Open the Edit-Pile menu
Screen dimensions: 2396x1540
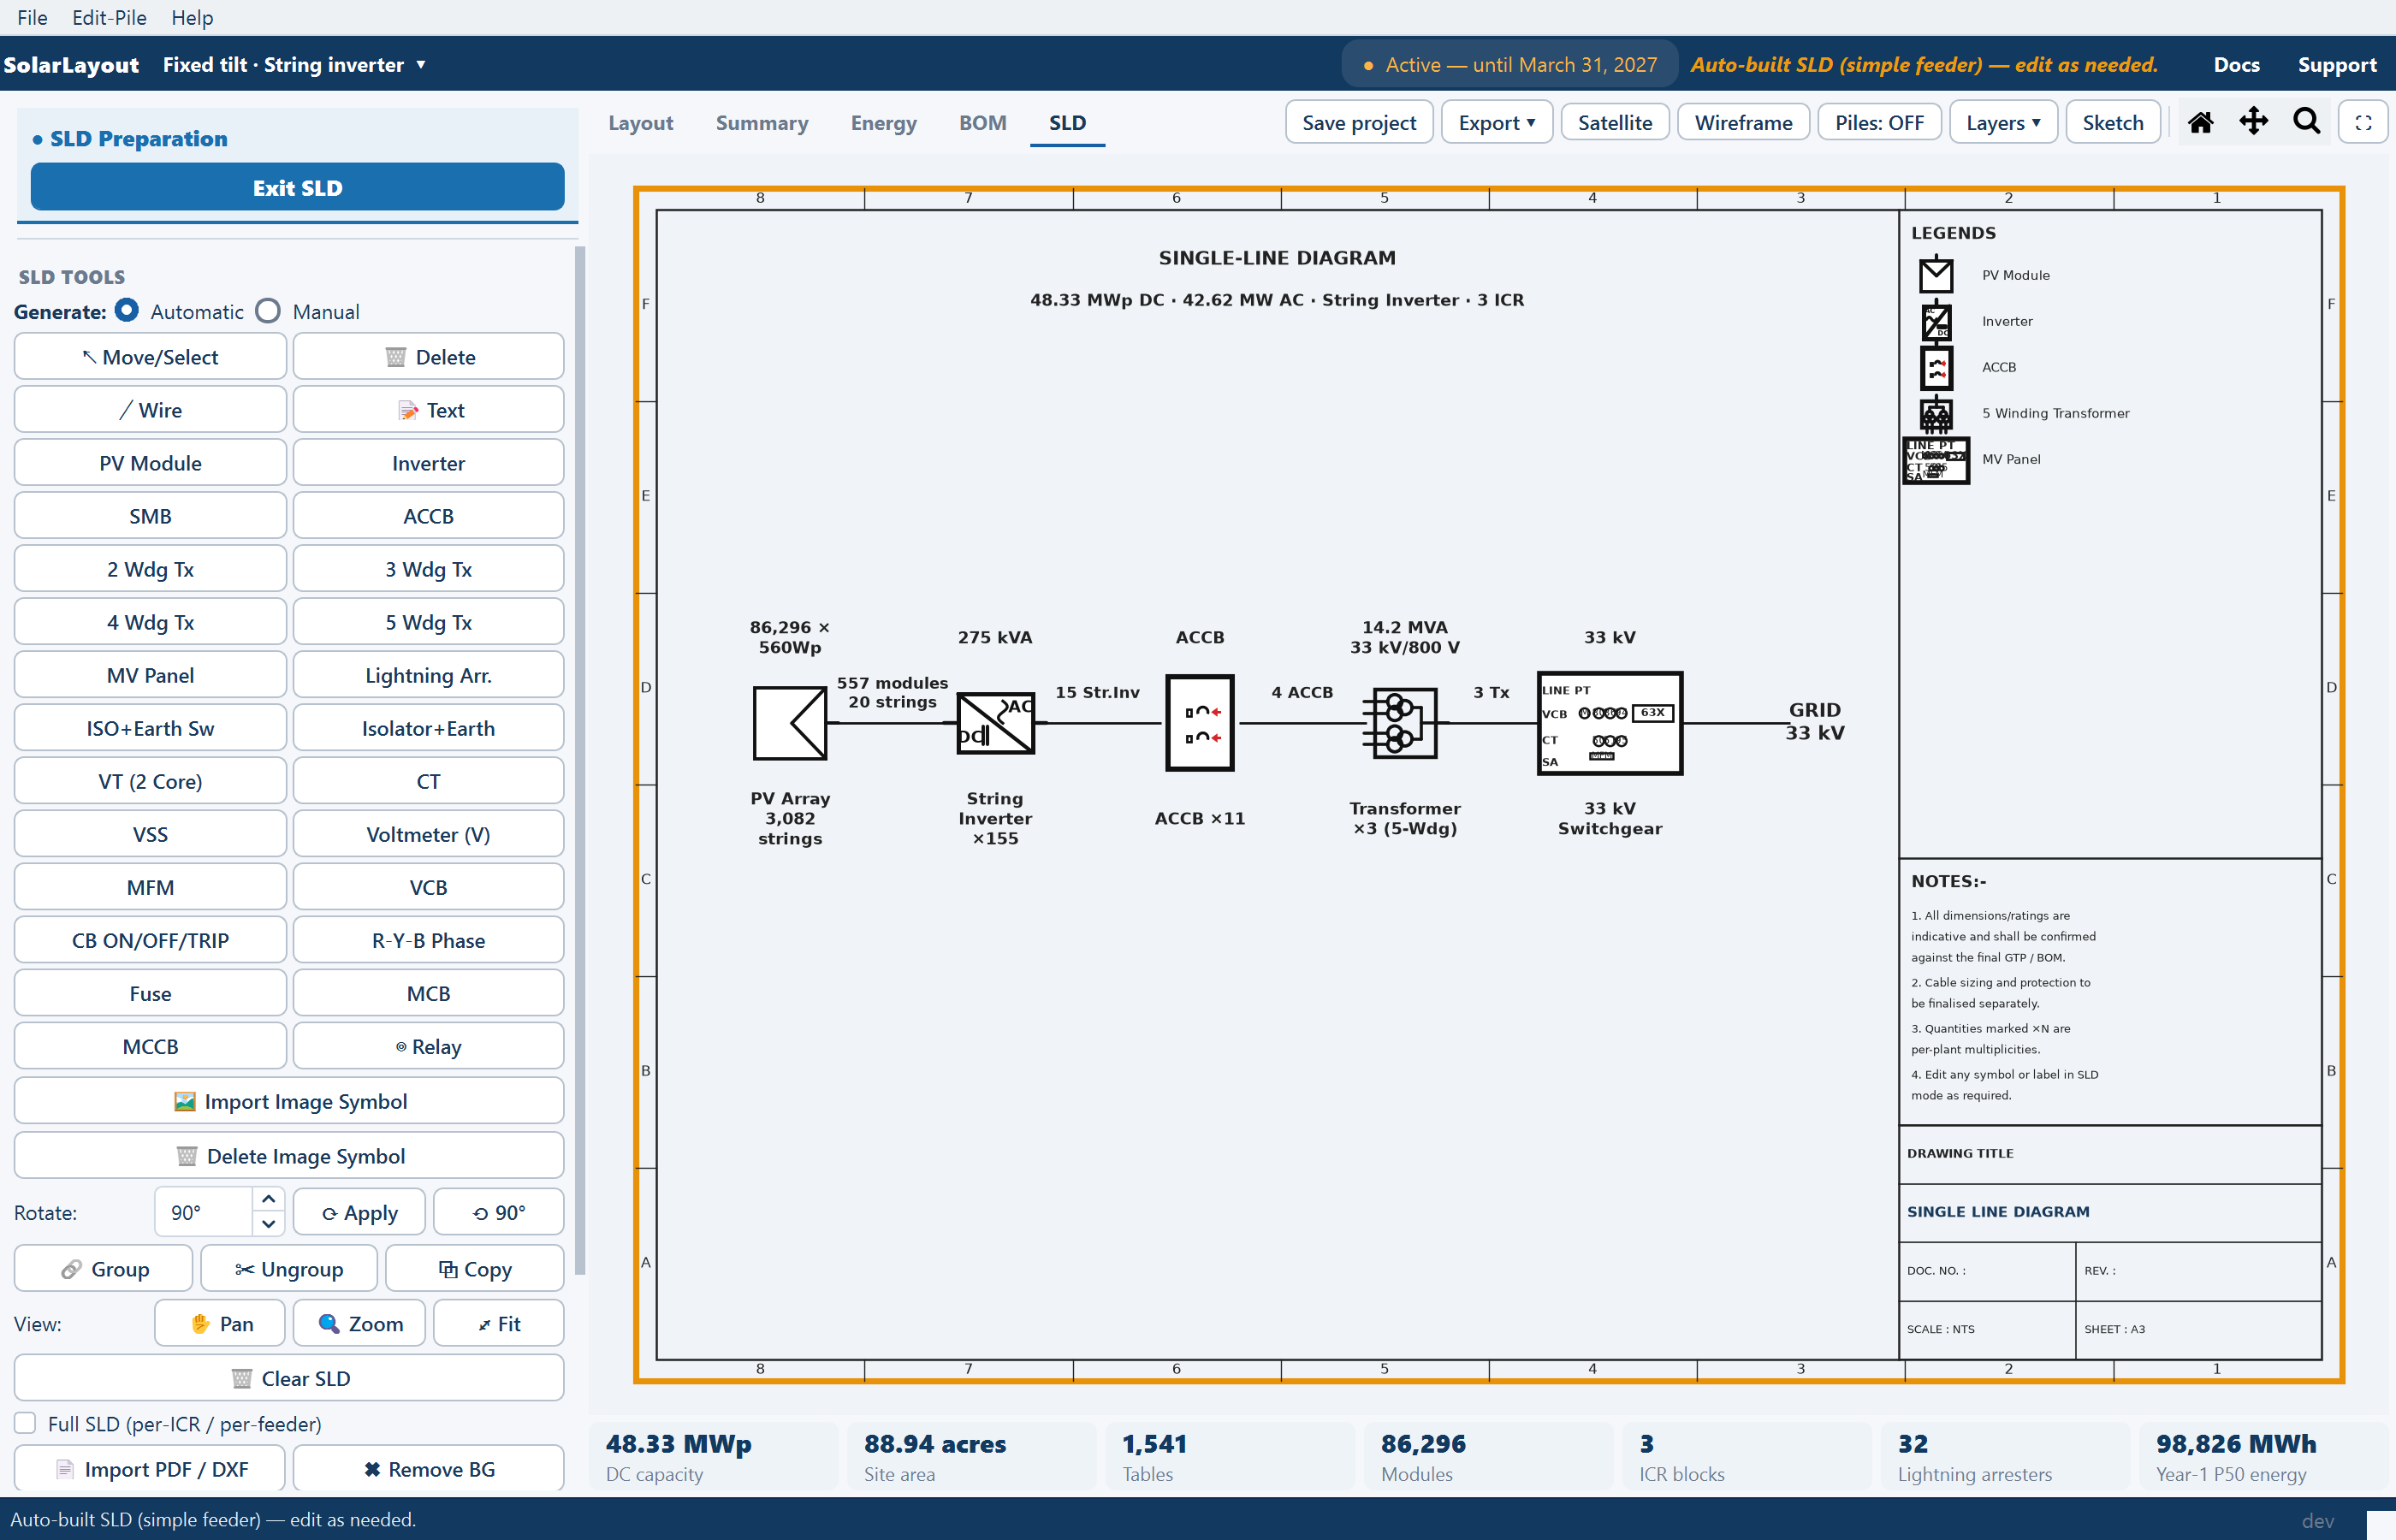point(109,17)
